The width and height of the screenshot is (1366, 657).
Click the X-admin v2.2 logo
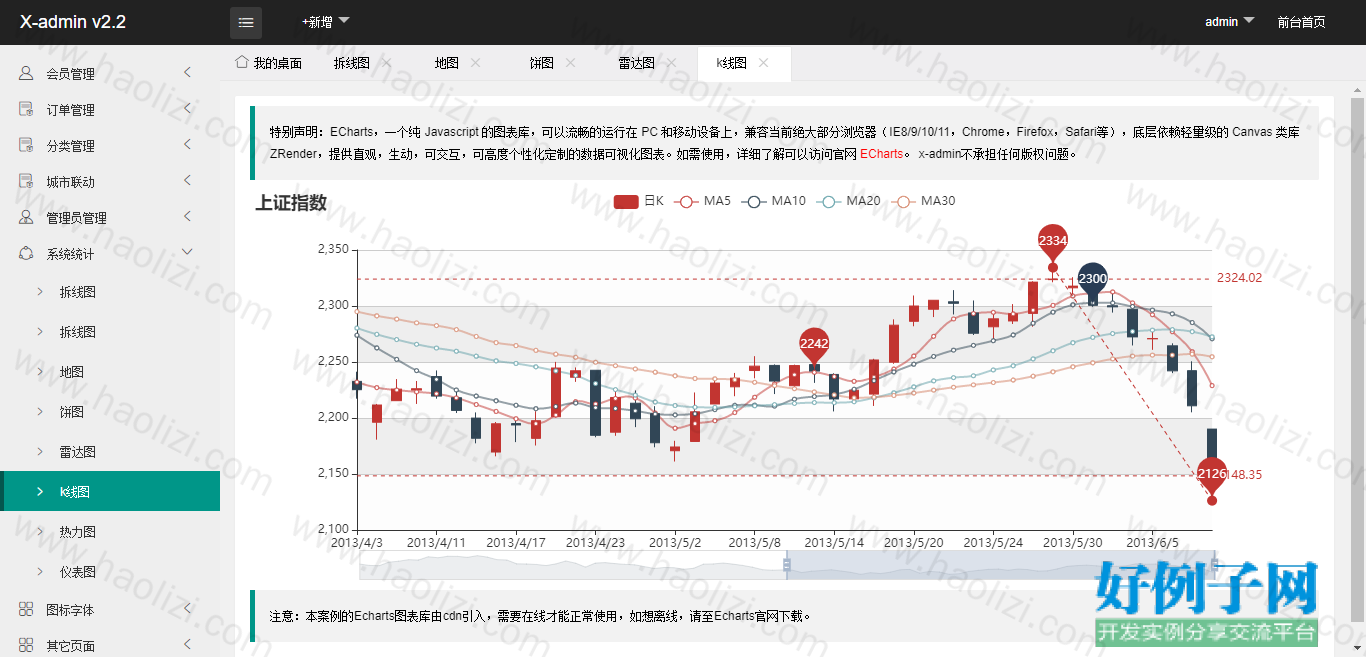pos(73,22)
